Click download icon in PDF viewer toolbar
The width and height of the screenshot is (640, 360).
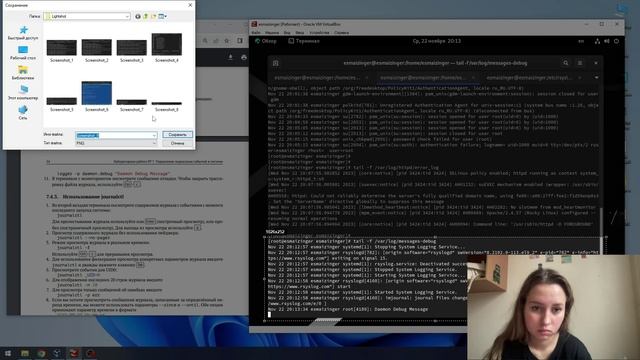[x=231, y=58]
